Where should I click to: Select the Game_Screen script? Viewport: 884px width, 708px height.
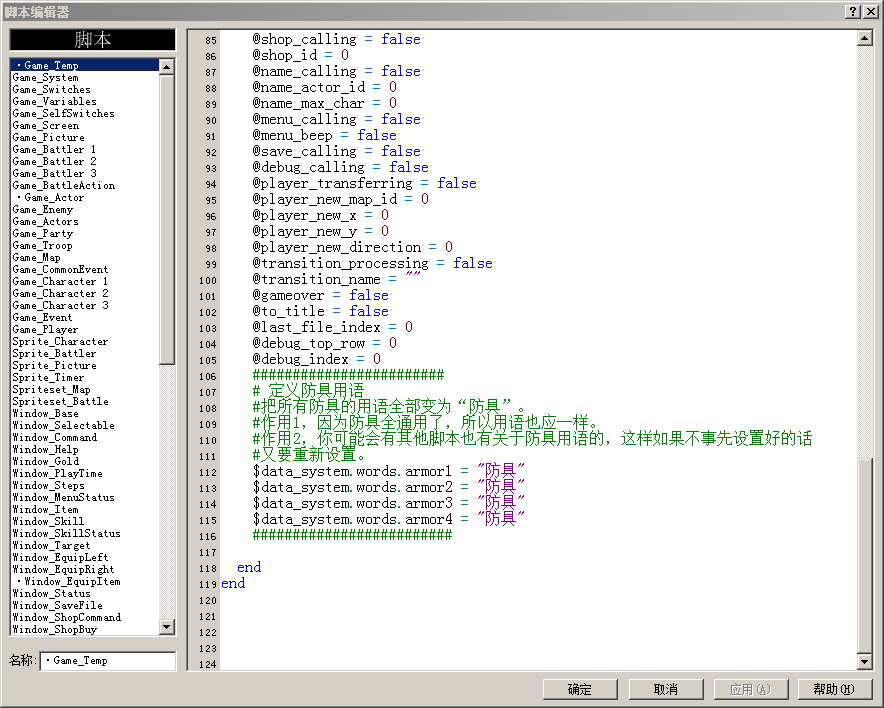point(85,125)
